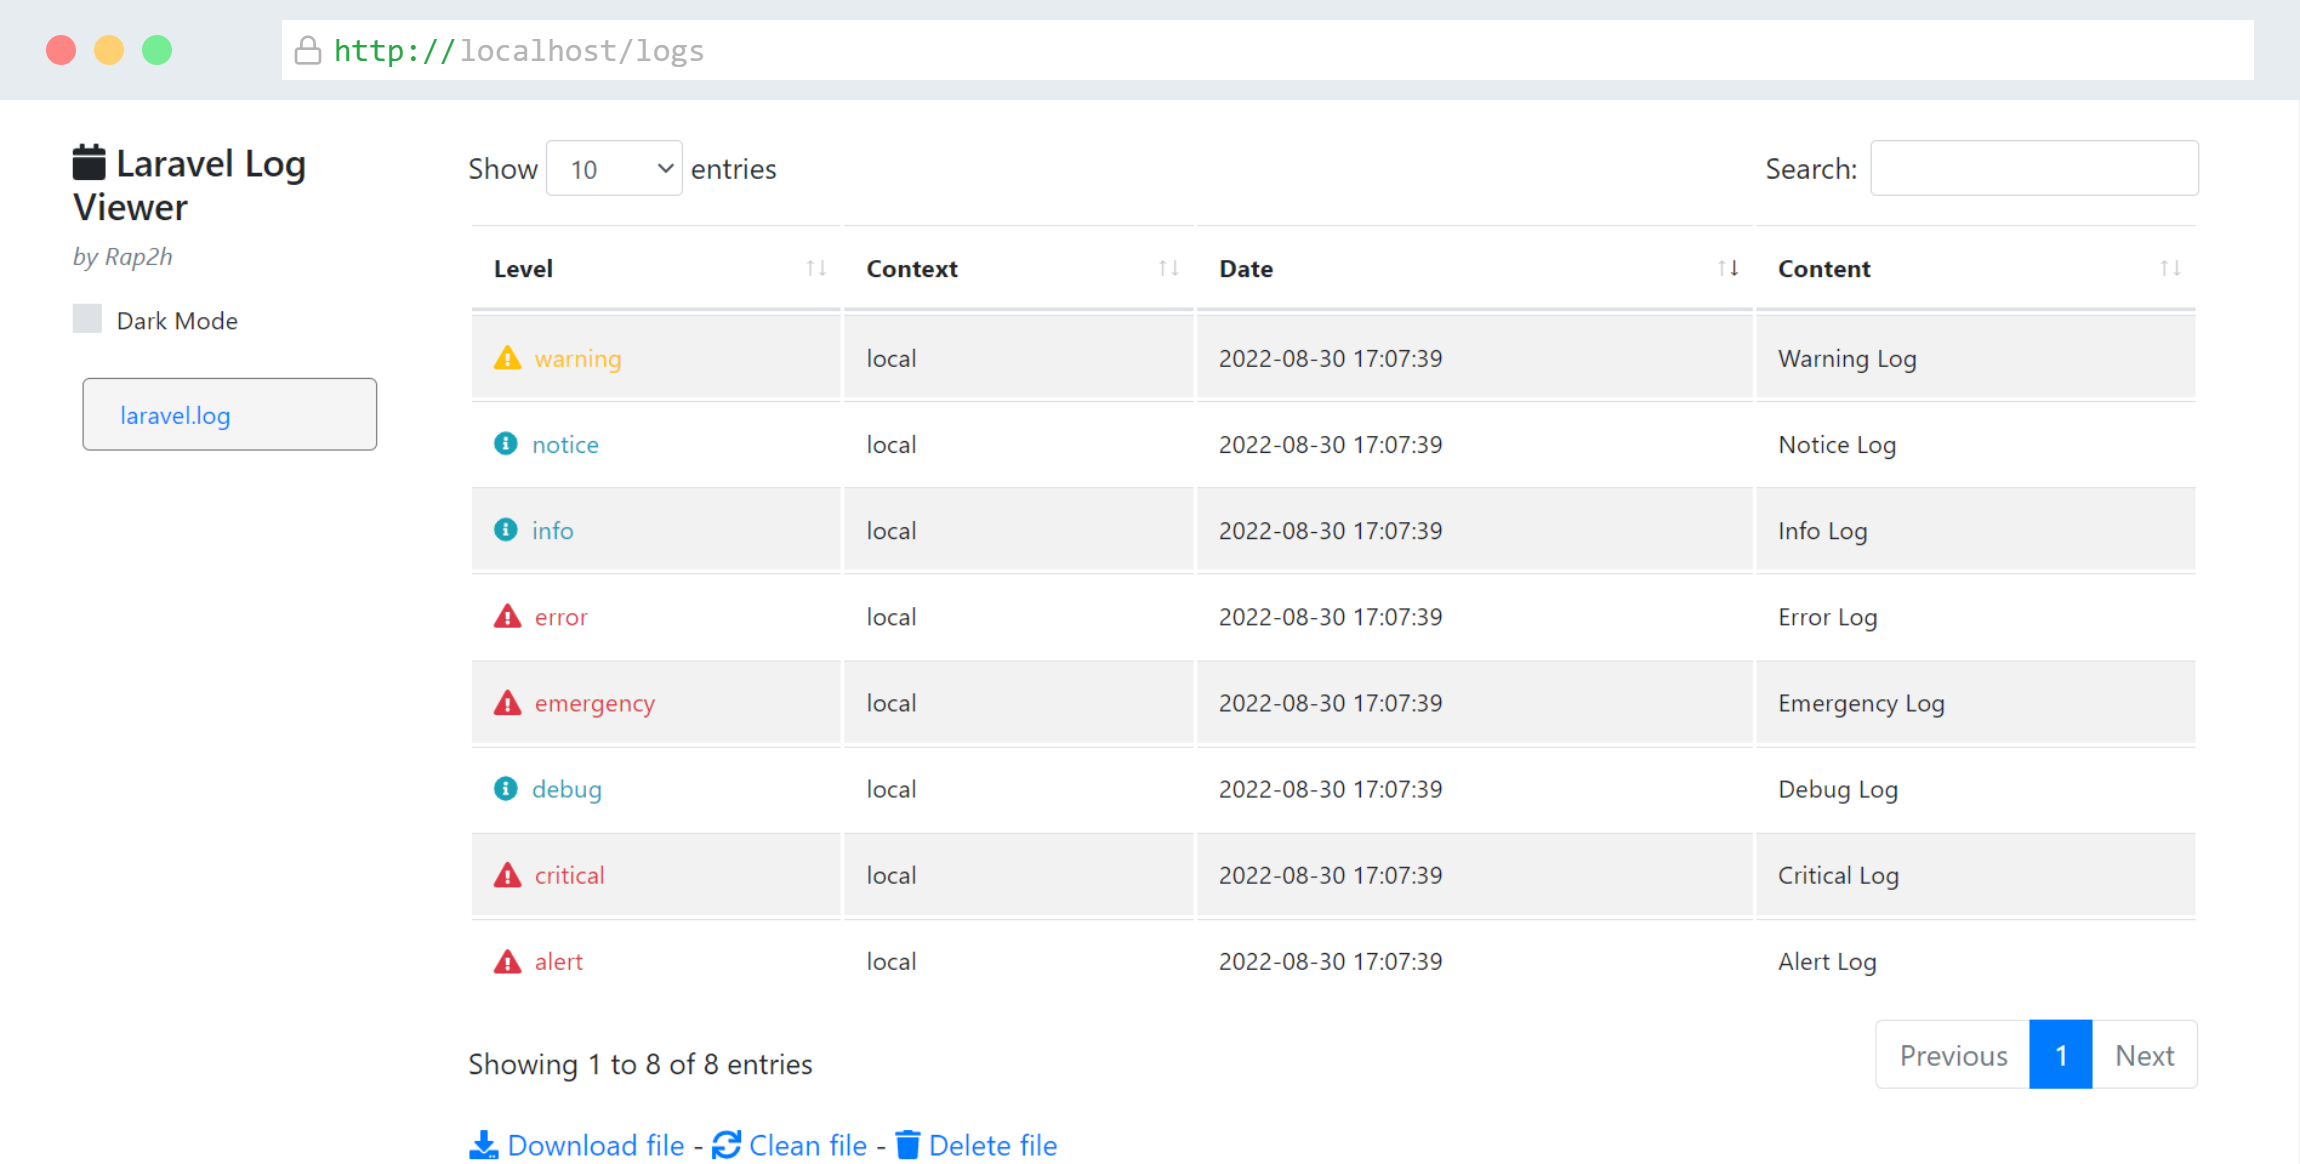Click the debug row info icon
This screenshot has height=1164, width=2300.
click(x=506, y=788)
